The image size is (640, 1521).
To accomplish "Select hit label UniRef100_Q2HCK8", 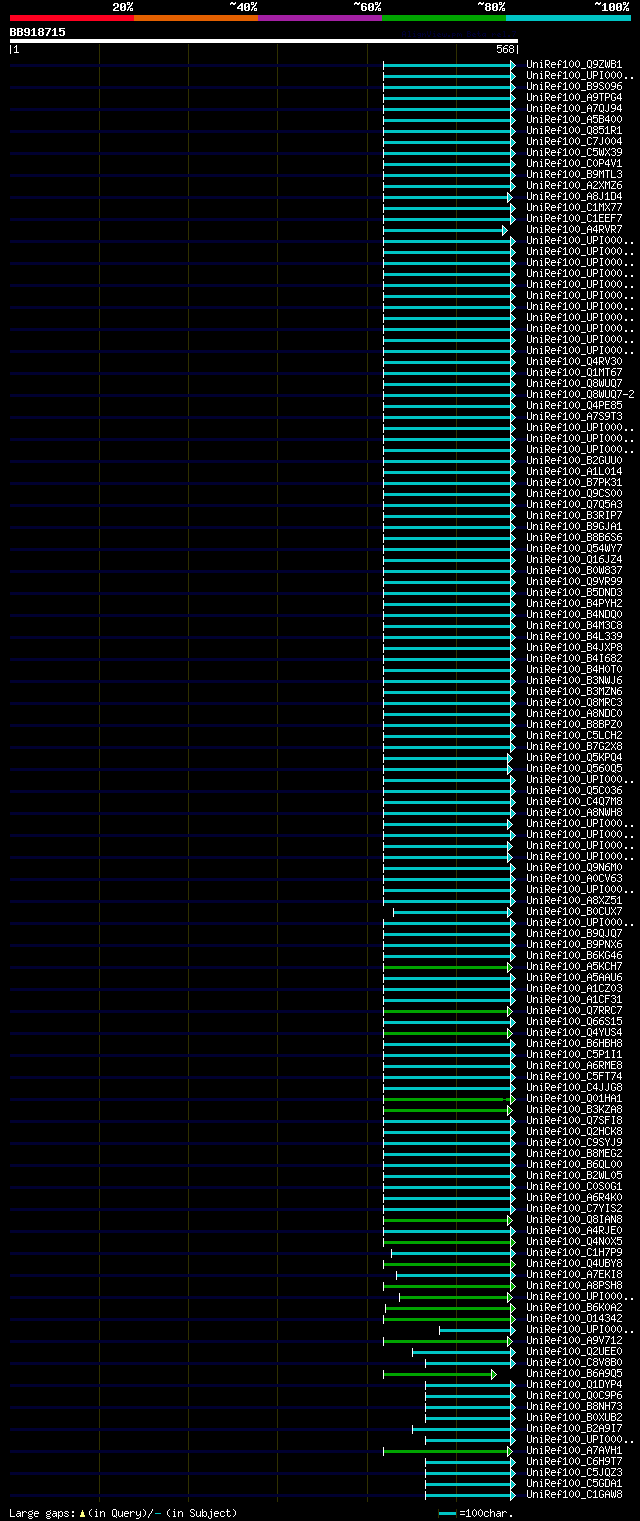I will (x=576, y=1132).
